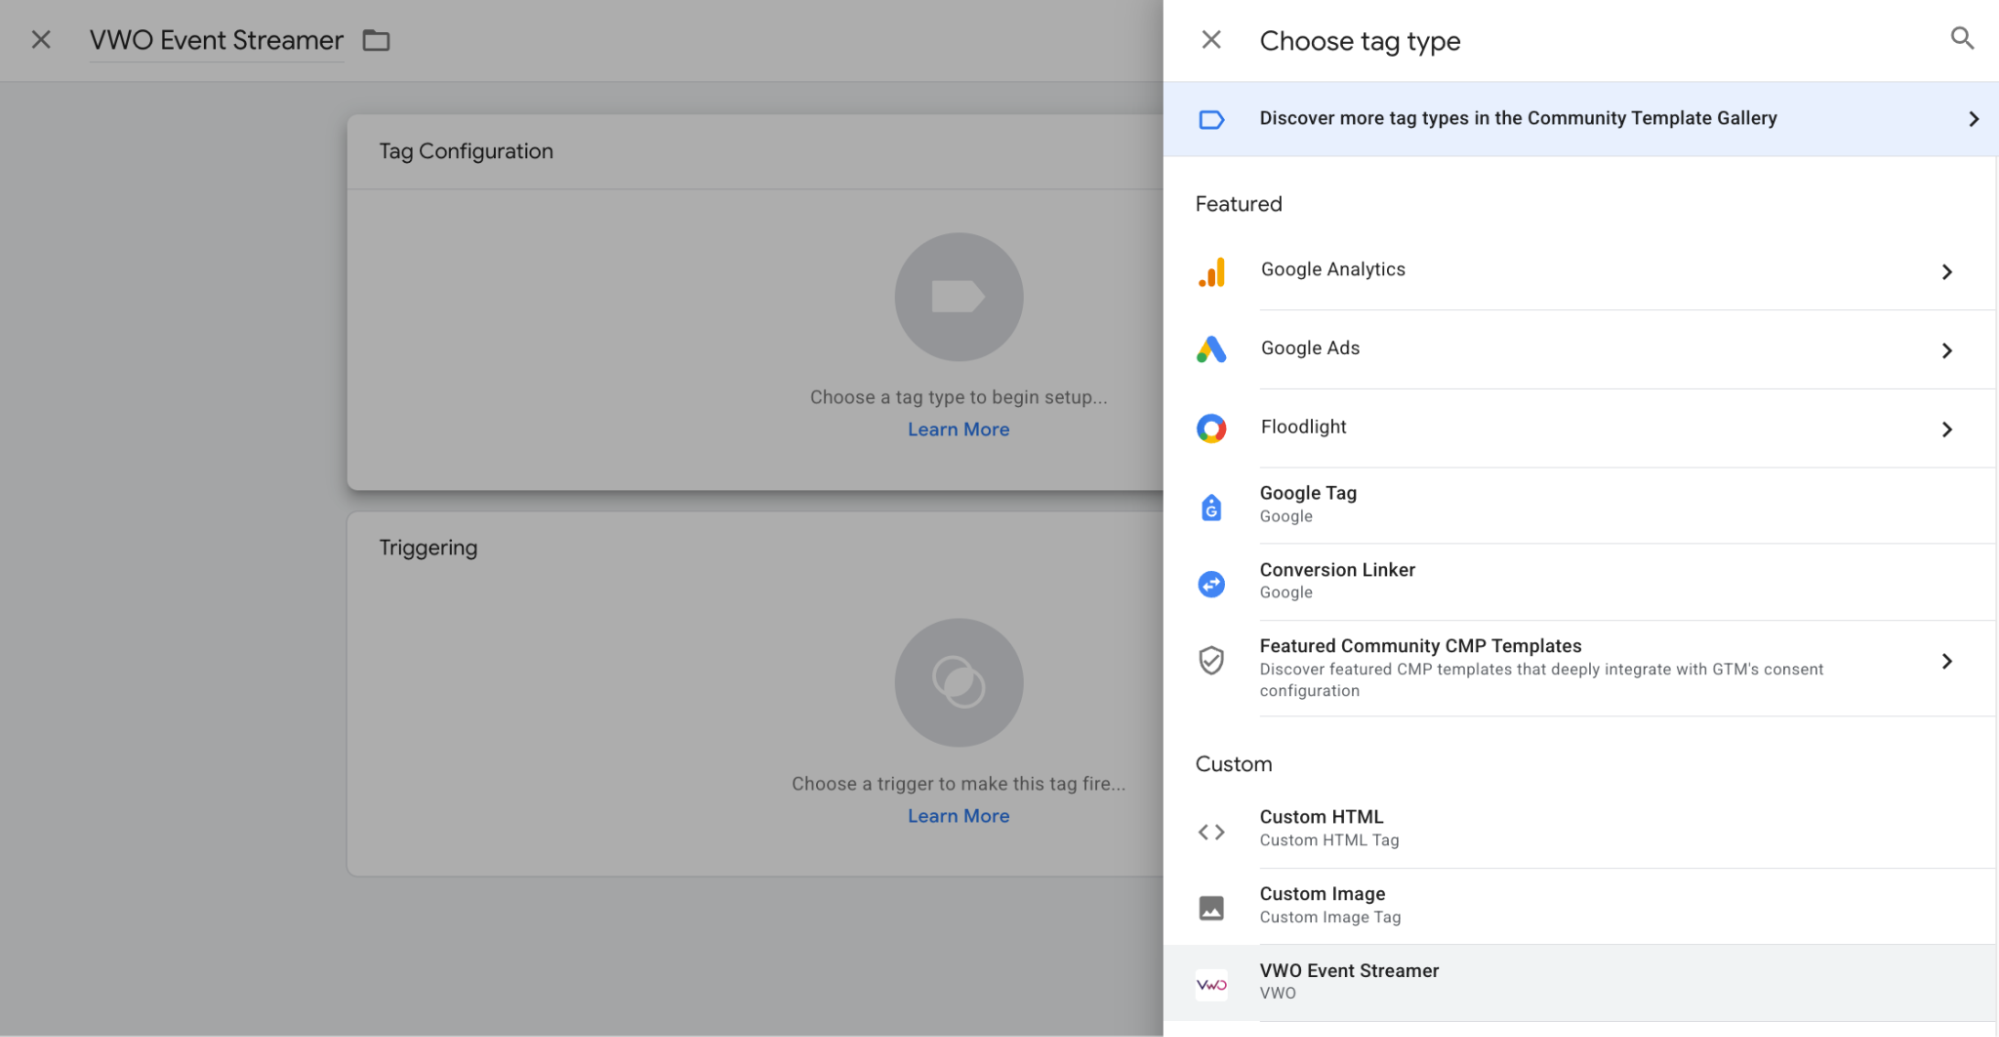Open the Google Analytics tag category
The image size is (1999, 1037).
[x=1580, y=271]
